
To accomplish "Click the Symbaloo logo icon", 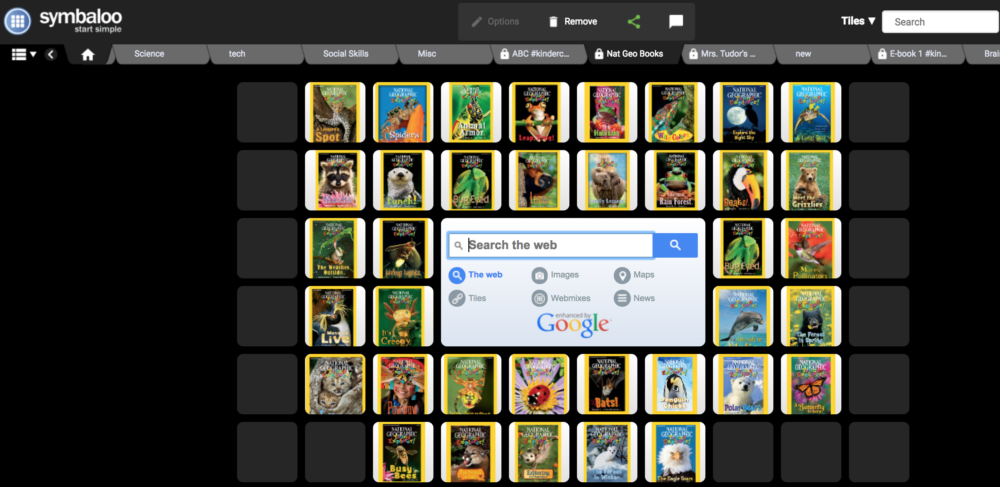I will point(18,21).
